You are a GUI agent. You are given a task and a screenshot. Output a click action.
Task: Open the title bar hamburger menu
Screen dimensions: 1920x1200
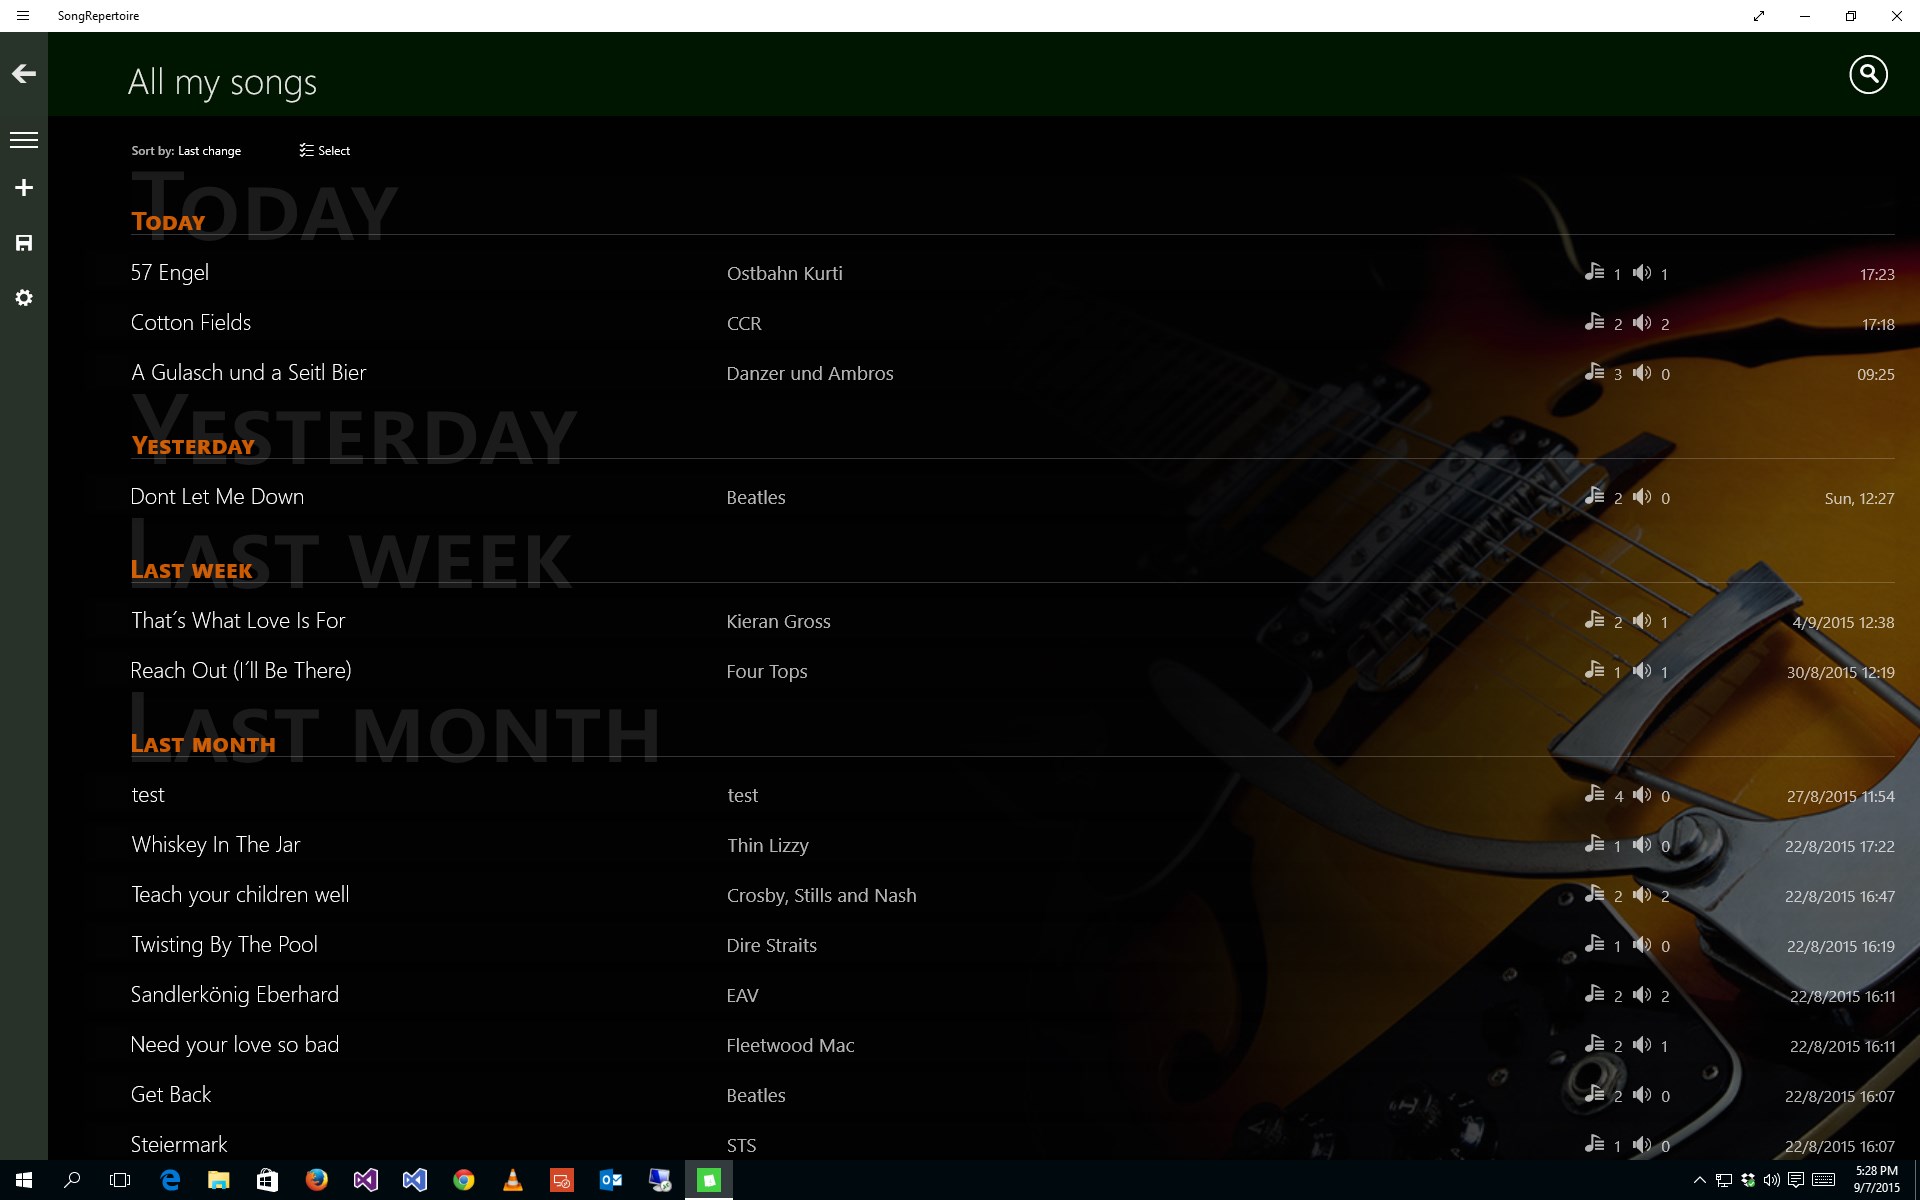click(x=23, y=16)
